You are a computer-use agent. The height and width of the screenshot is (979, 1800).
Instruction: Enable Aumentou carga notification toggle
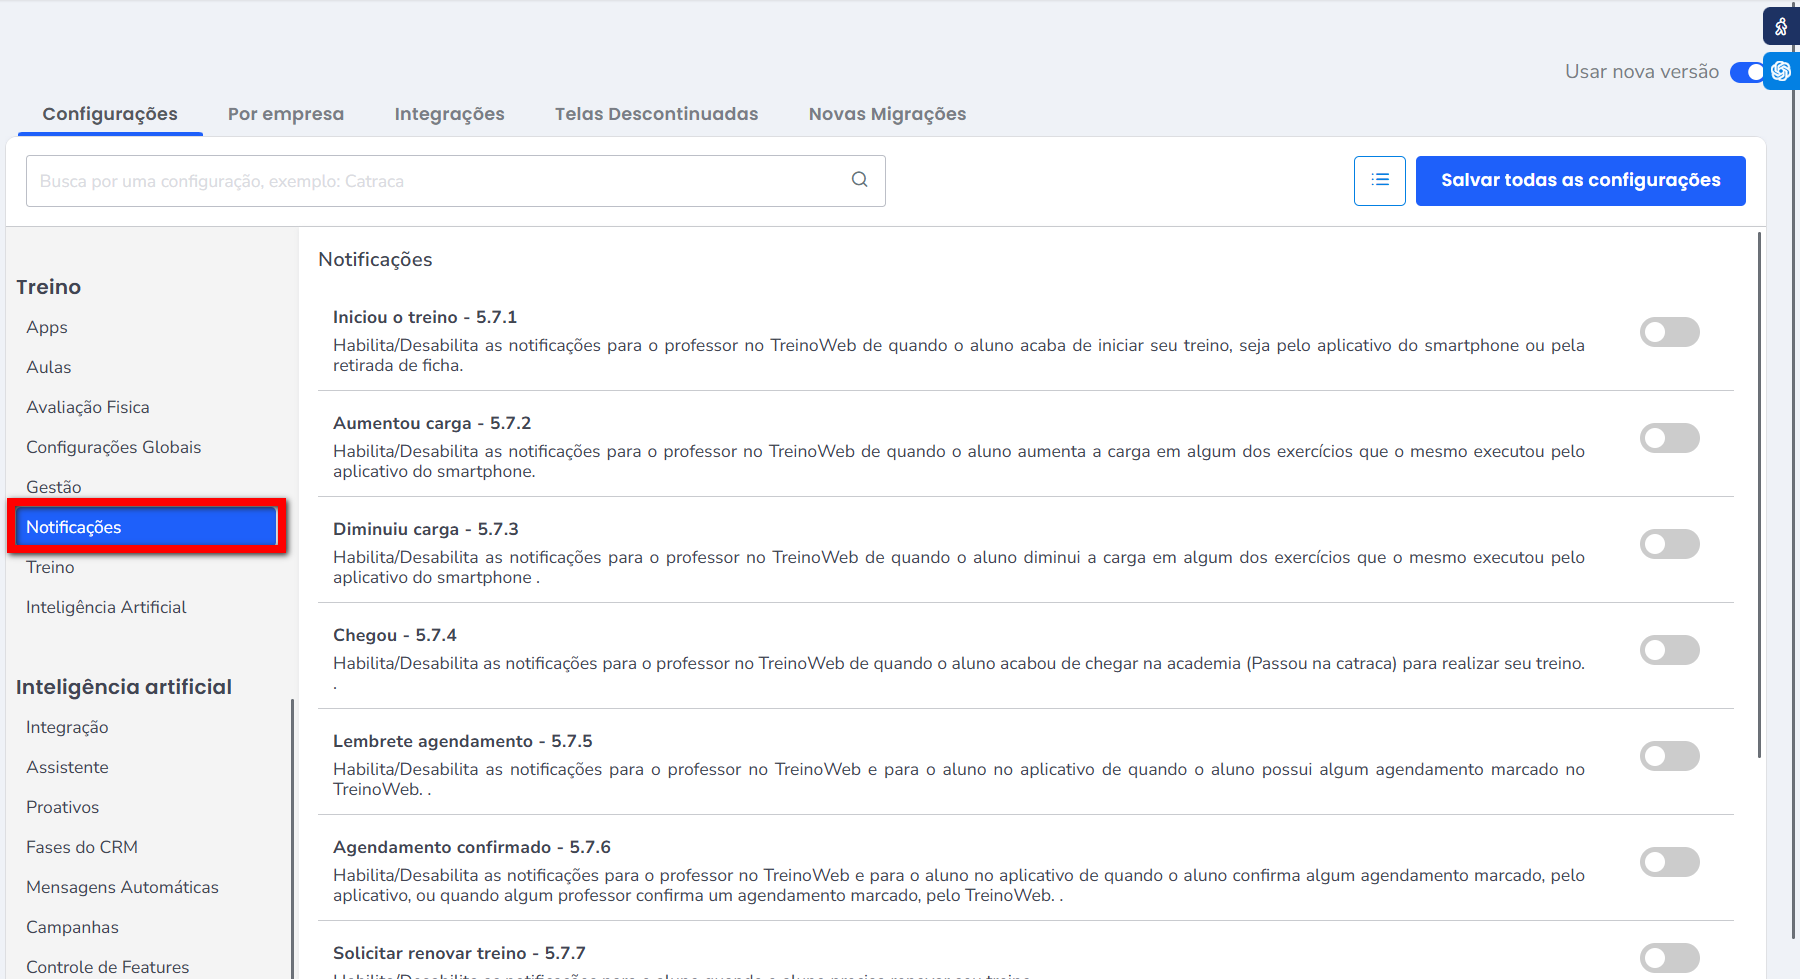tap(1669, 438)
